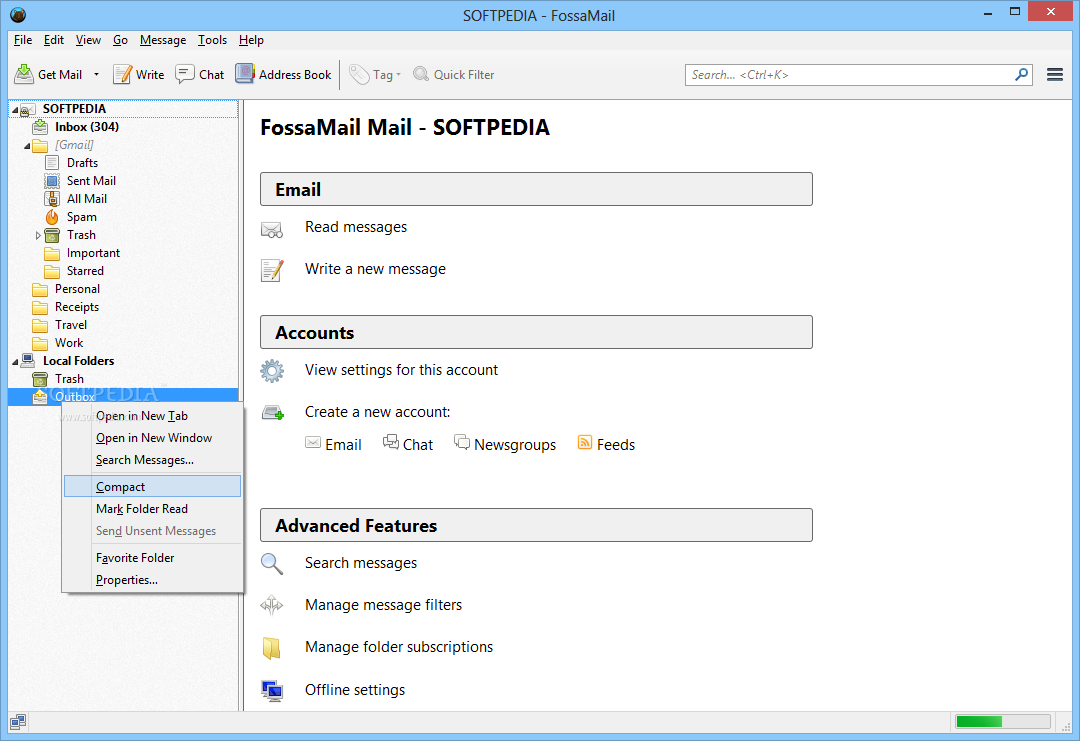Click the global search input field

tap(849, 74)
